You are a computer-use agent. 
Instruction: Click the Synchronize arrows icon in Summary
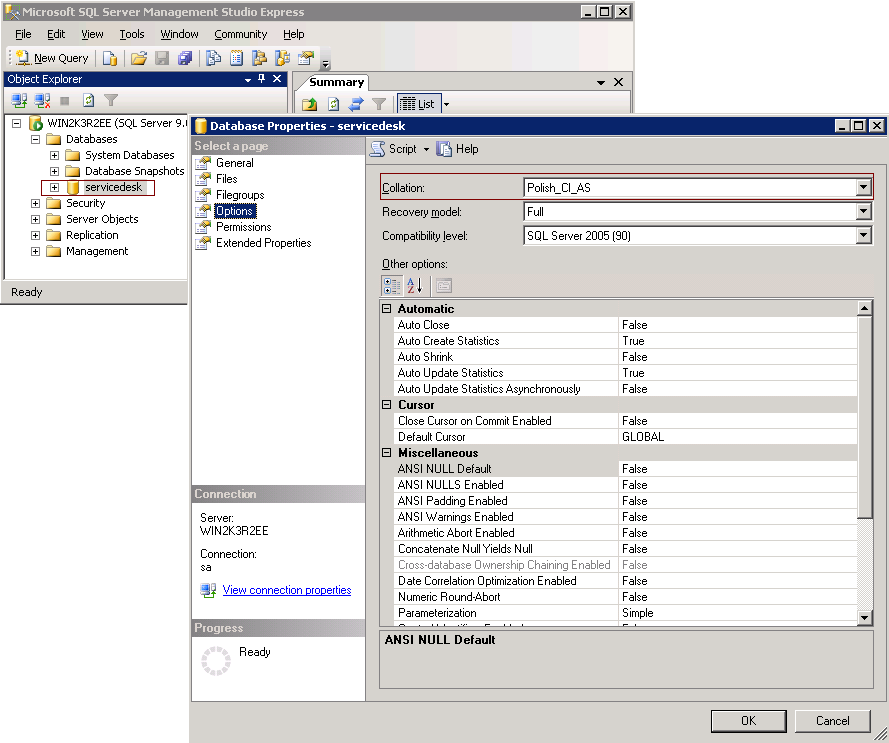[356, 104]
